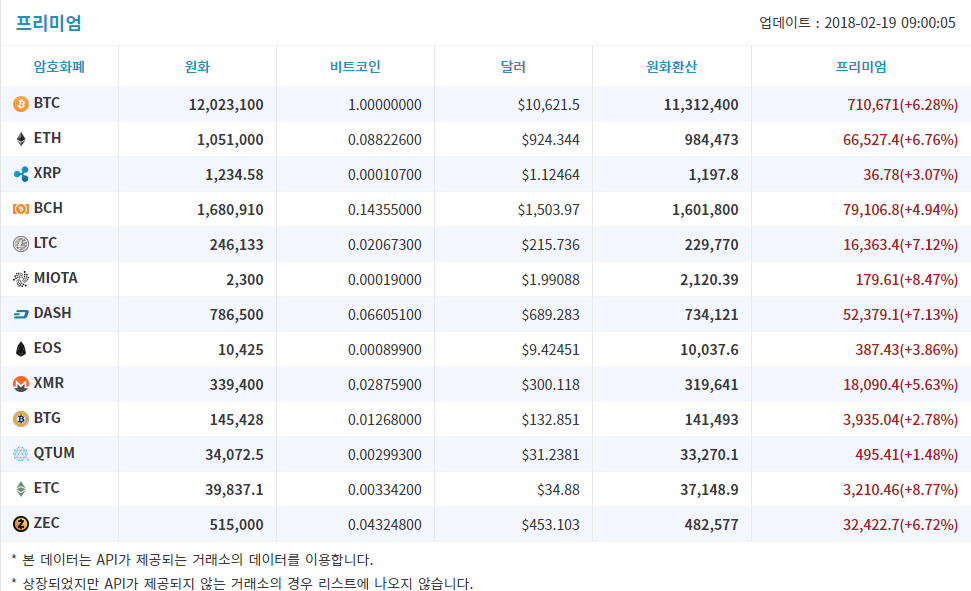Select the ZEC ticker name
This screenshot has height=591, width=971.
pos(46,523)
